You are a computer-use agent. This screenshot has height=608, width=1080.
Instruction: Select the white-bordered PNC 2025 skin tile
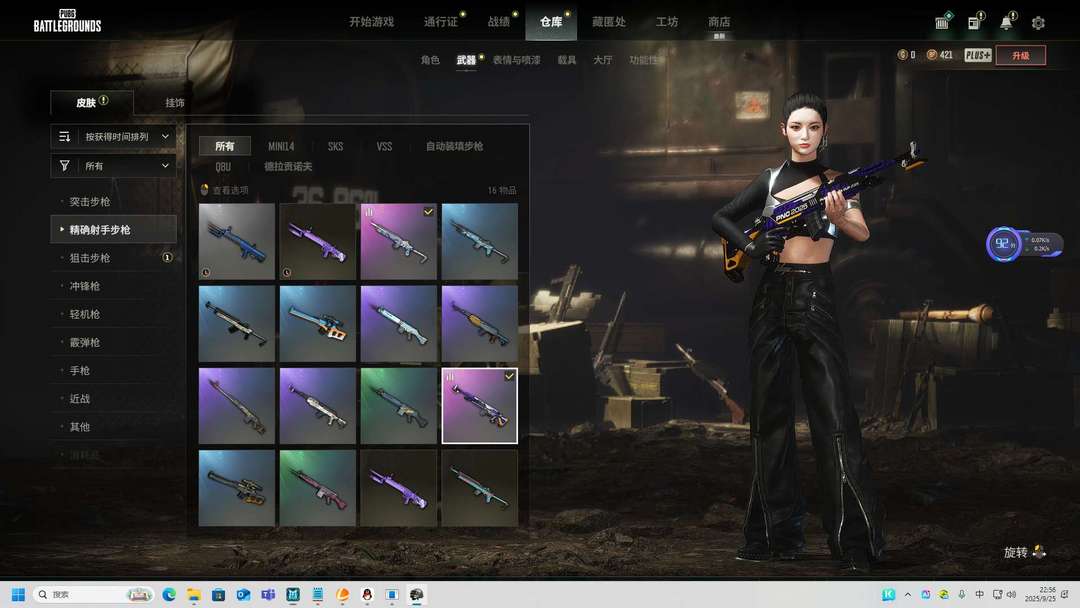[x=479, y=406]
